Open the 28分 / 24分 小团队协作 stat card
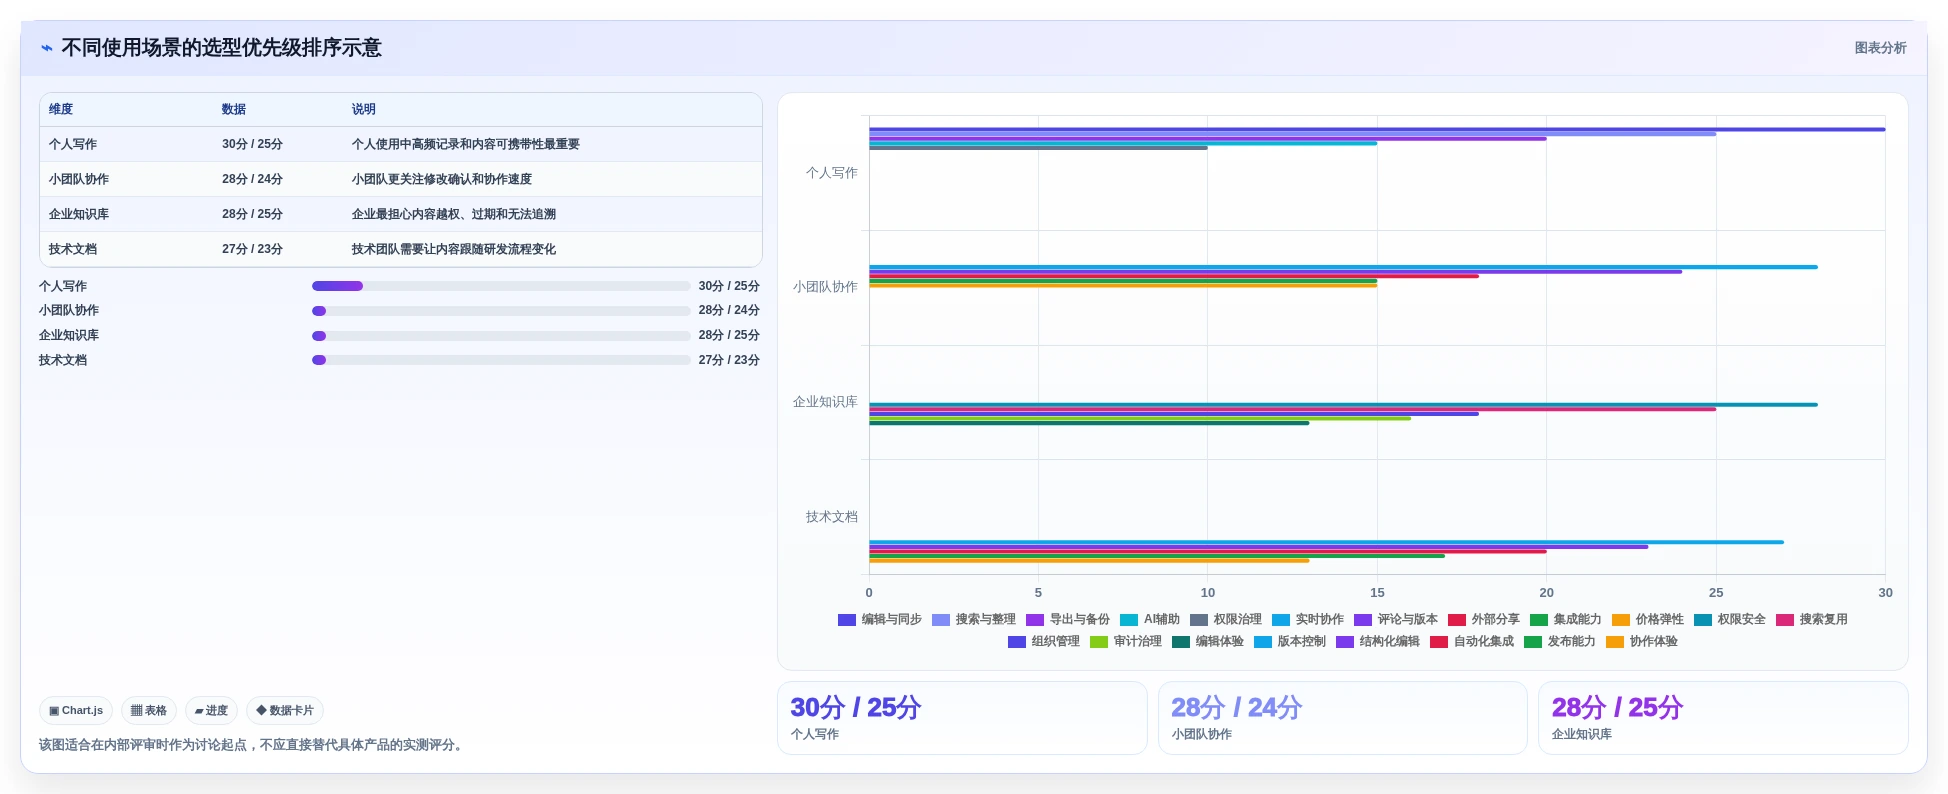1948x794 pixels. pyautogui.click(x=1342, y=718)
